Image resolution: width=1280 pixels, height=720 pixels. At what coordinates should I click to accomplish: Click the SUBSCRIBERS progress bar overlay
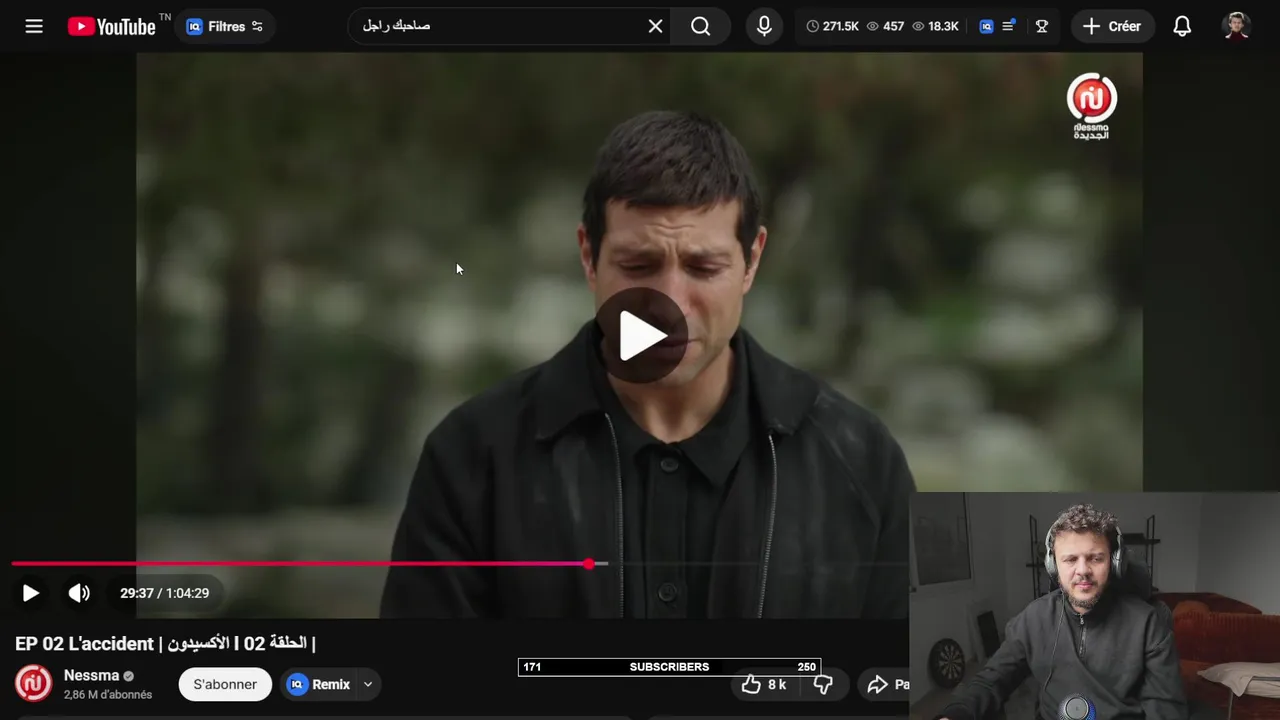point(669,667)
